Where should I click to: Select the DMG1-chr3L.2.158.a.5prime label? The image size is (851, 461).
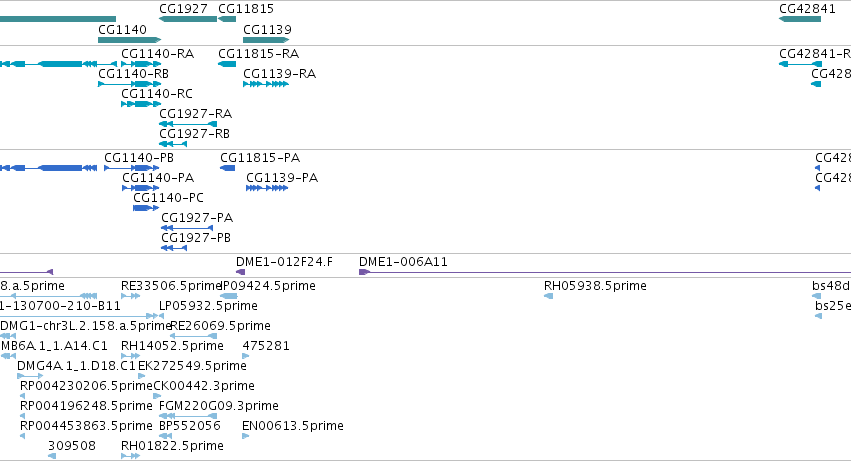(x=86, y=326)
